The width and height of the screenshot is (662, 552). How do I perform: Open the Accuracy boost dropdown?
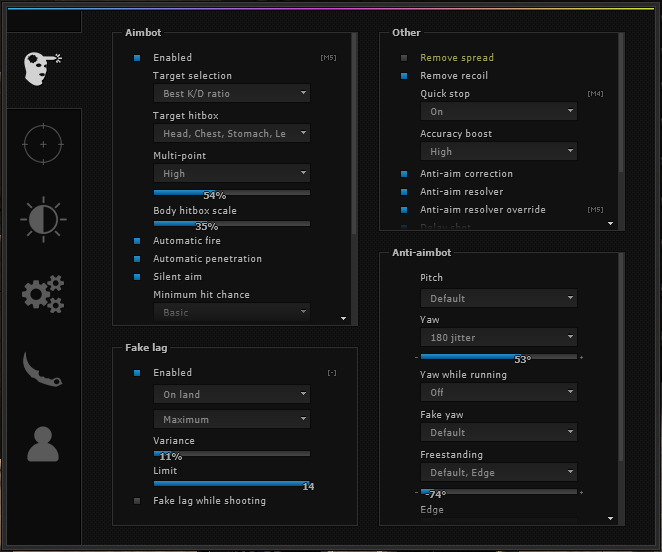coord(498,152)
